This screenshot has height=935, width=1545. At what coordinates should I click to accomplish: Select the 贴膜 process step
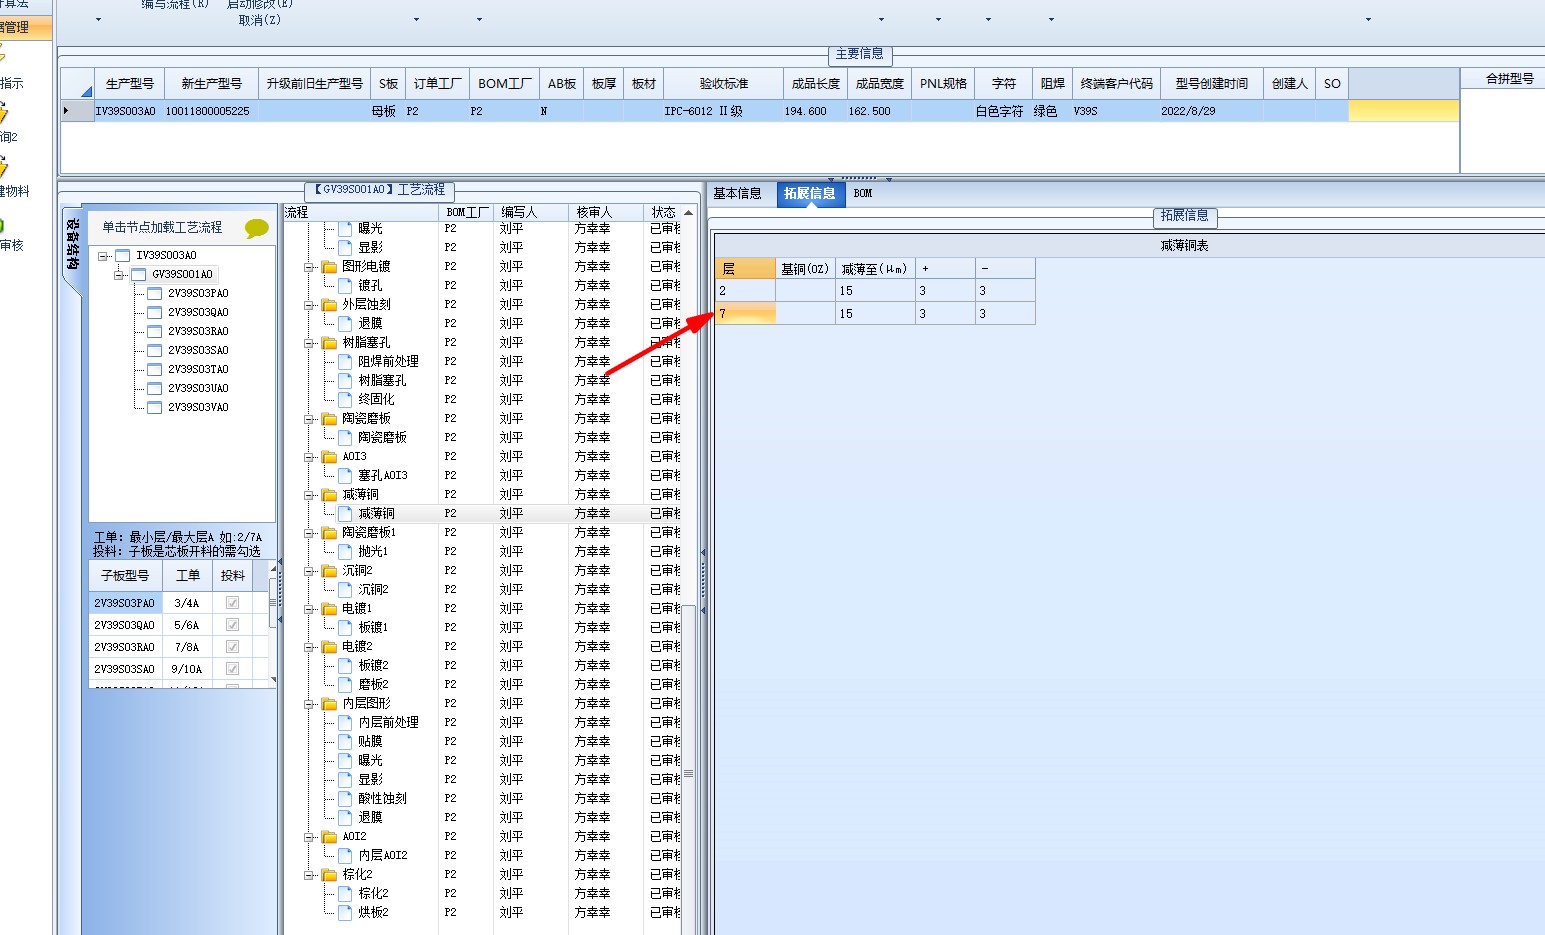370,742
